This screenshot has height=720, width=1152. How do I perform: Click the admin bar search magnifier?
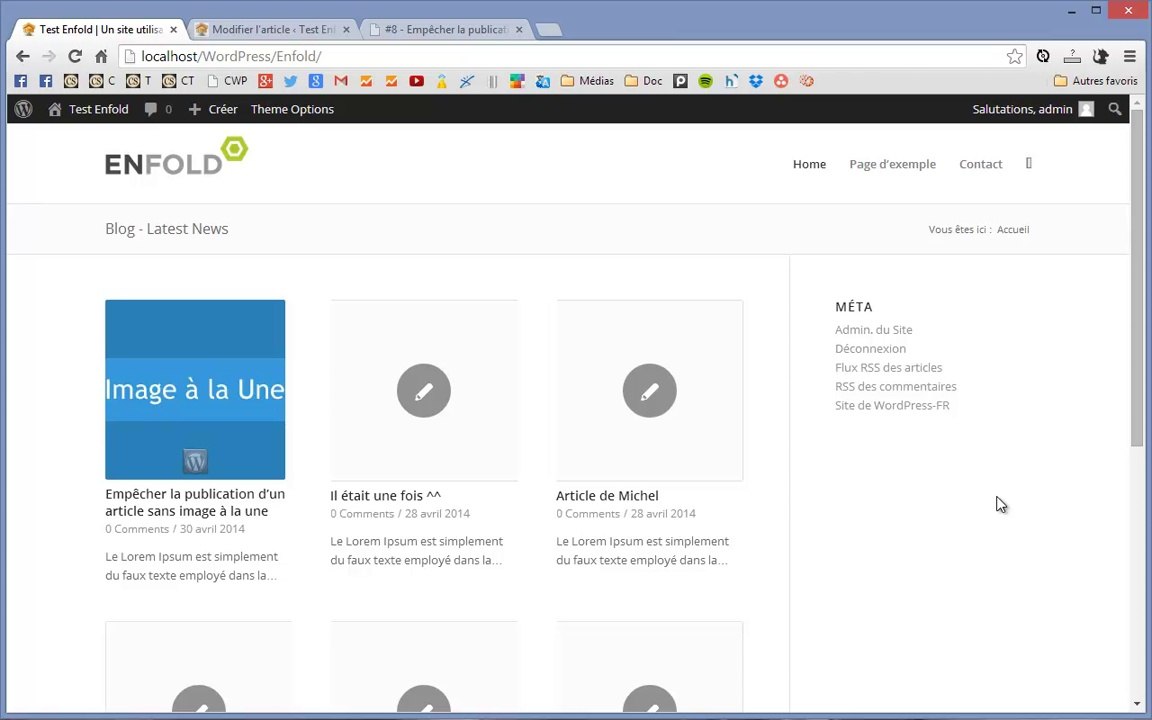tap(1115, 109)
